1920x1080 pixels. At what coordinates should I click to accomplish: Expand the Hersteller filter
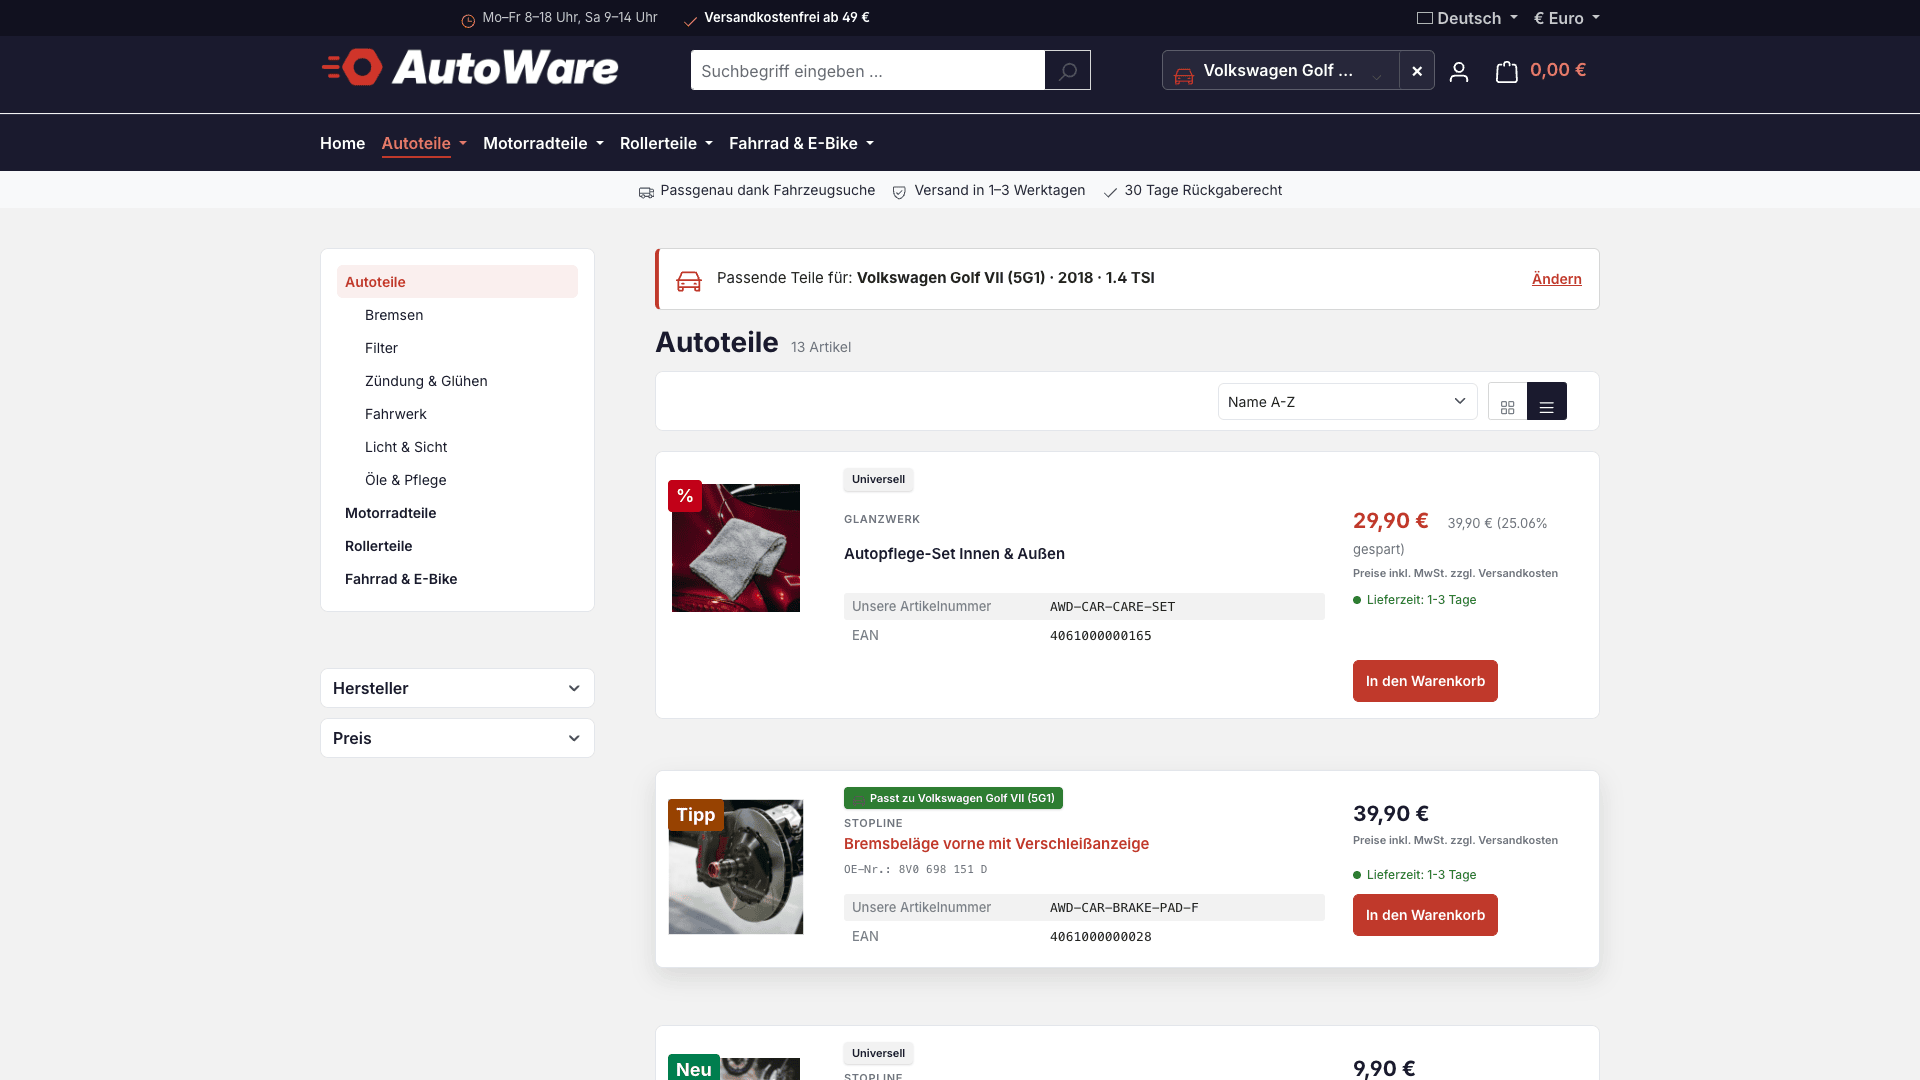point(457,688)
